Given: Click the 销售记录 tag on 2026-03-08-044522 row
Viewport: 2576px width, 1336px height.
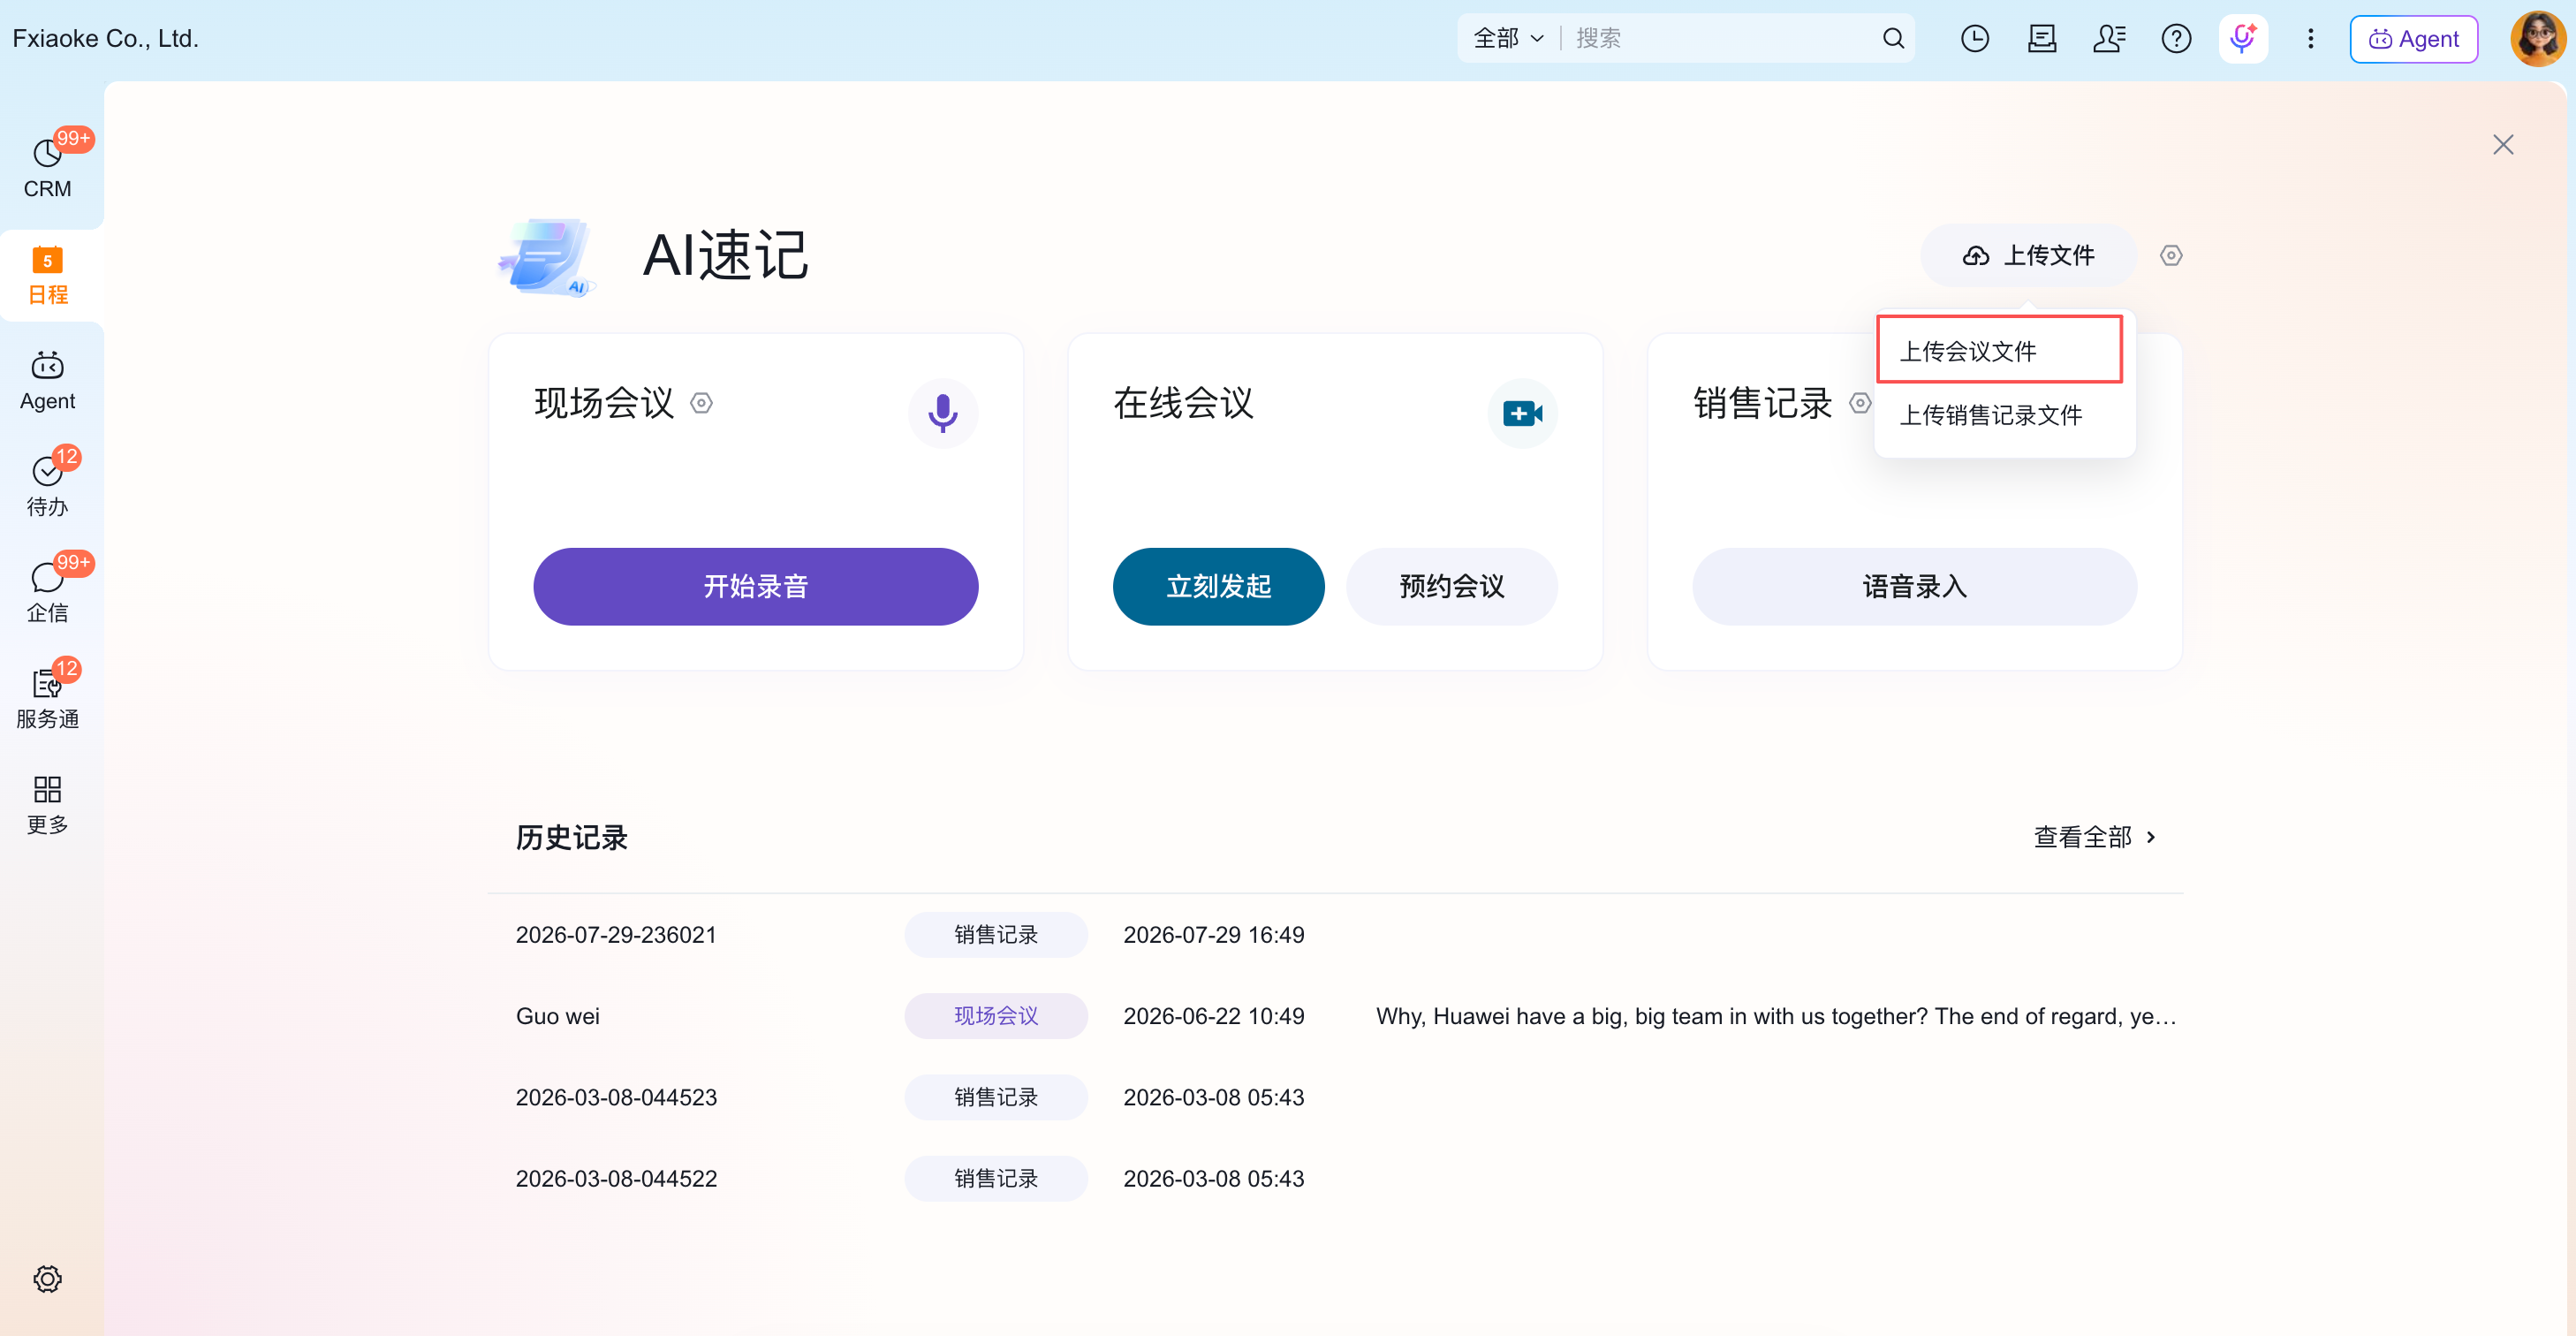Looking at the screenshot, I should coord(995,1178).
